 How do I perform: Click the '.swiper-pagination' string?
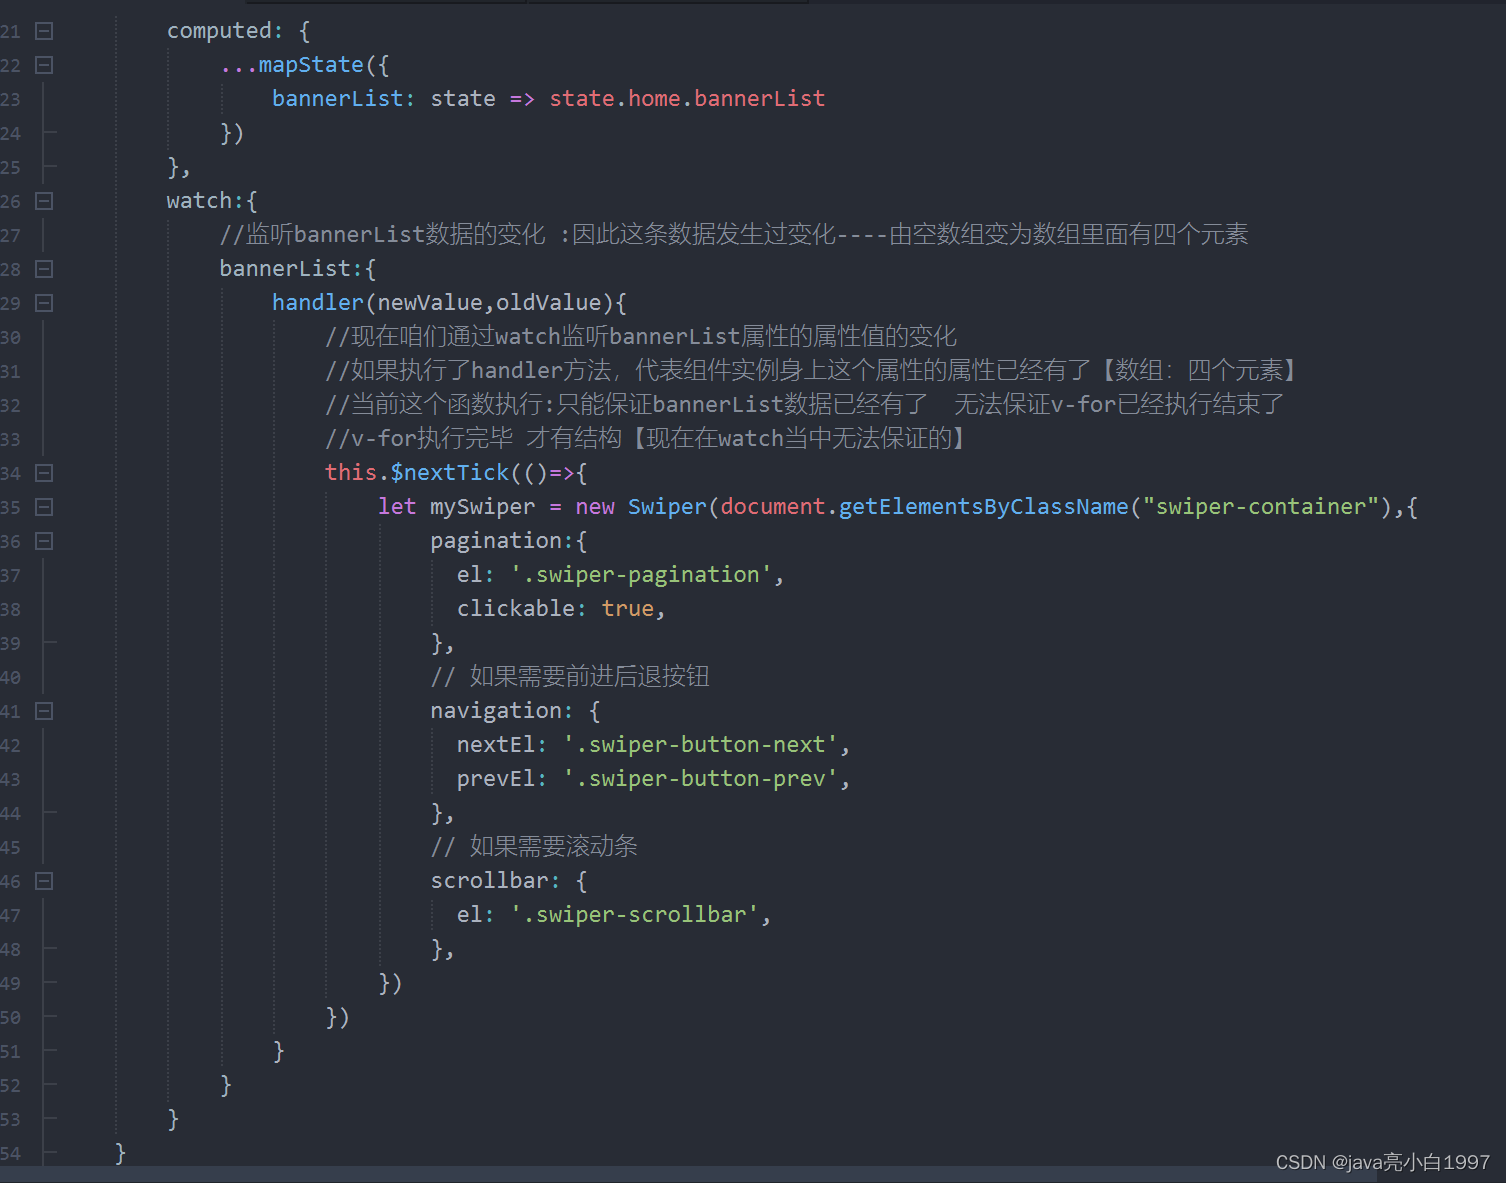[641, 575]
